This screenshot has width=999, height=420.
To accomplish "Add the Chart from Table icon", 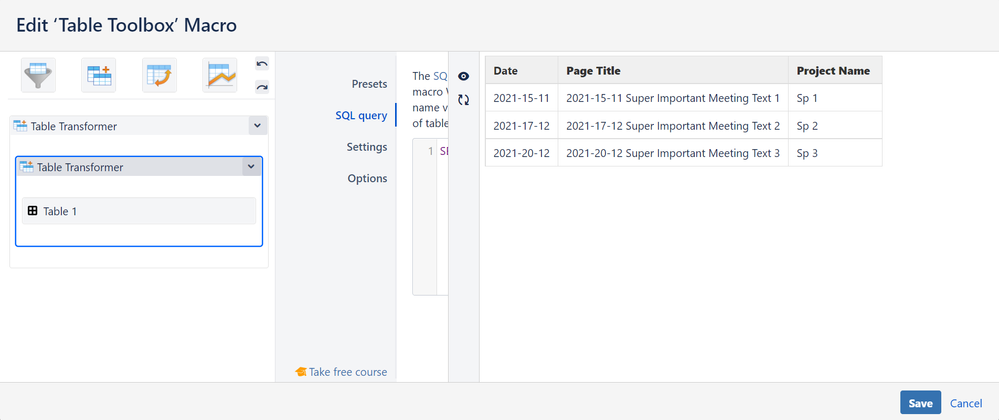I will pyautogui.click(x=220, y=75).
